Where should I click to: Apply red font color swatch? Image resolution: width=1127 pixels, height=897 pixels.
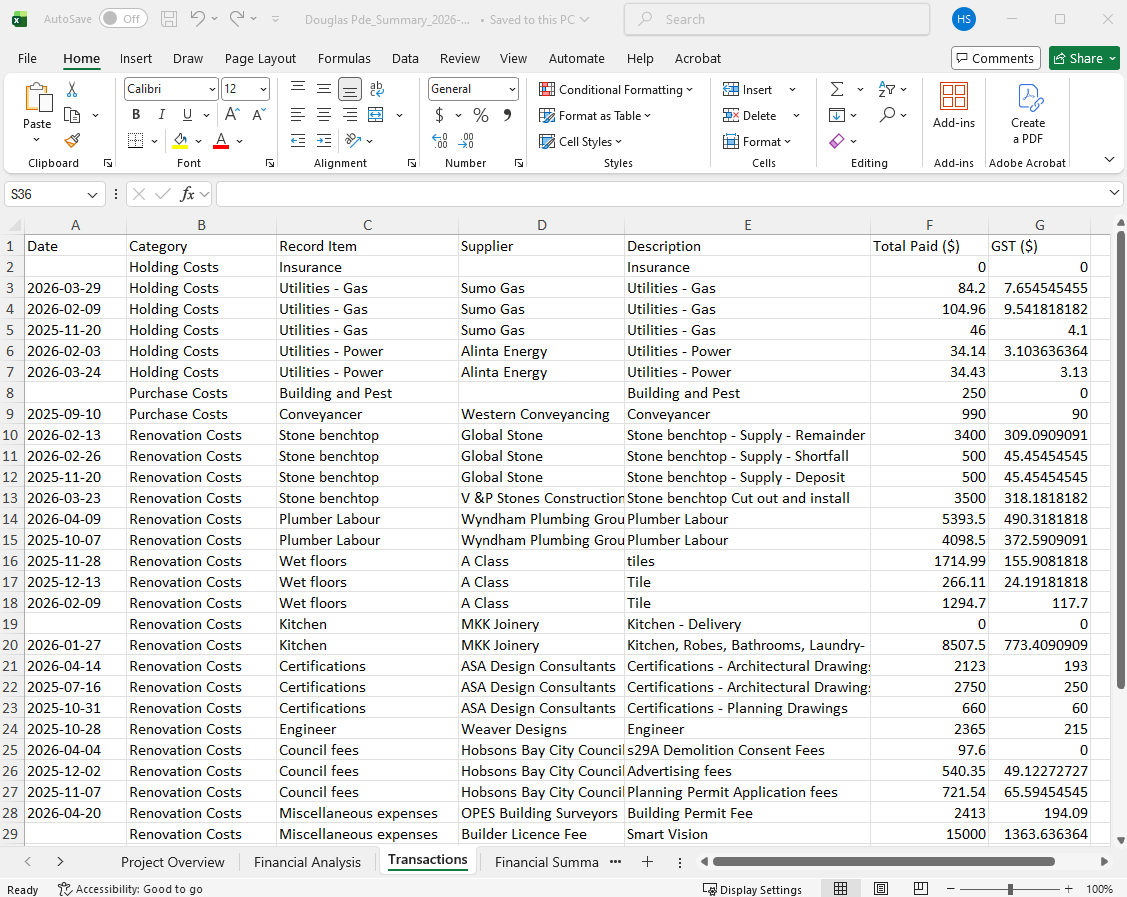(221, 141)
